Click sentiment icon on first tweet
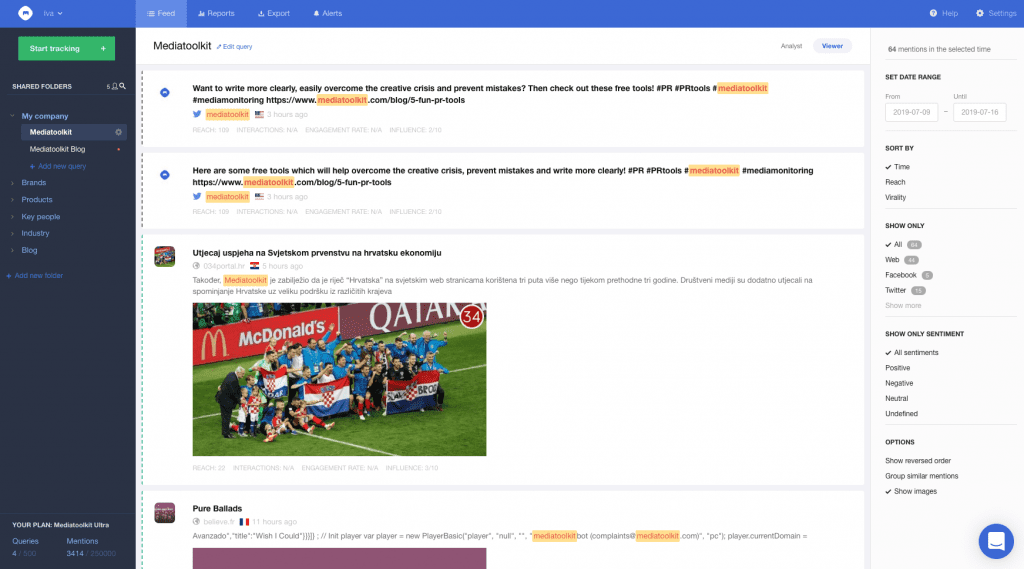The image size is (1024, 569). [x=165, y=93]
